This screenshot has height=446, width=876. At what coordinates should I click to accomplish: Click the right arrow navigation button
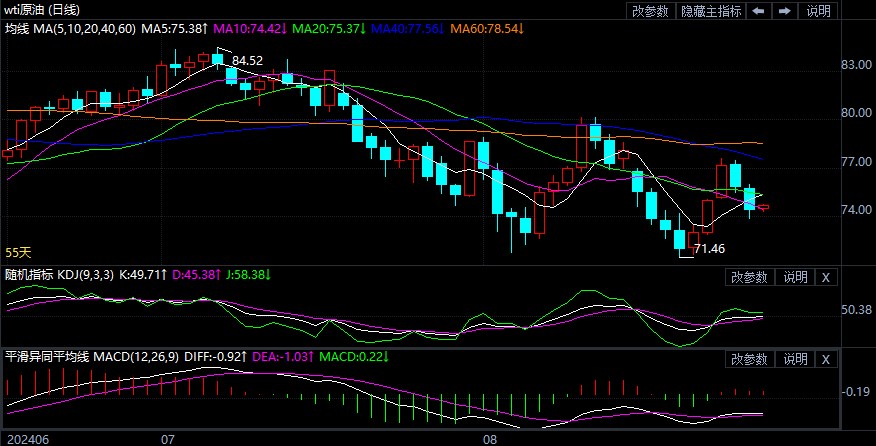785,11
